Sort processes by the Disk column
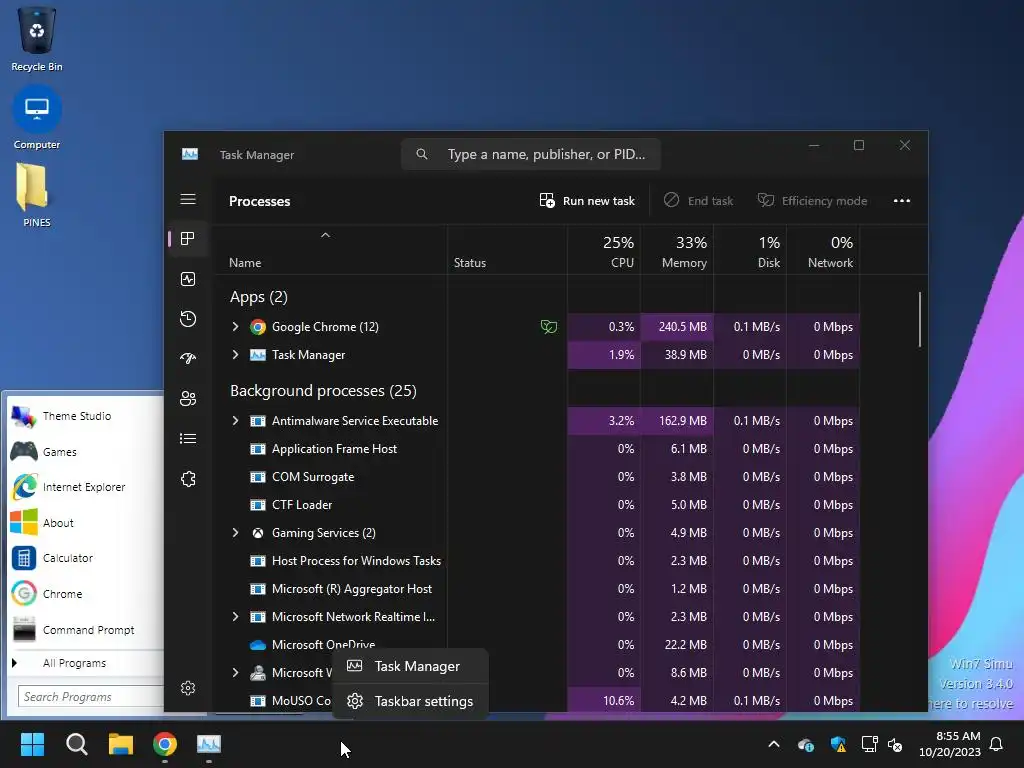 click(750, 251)
